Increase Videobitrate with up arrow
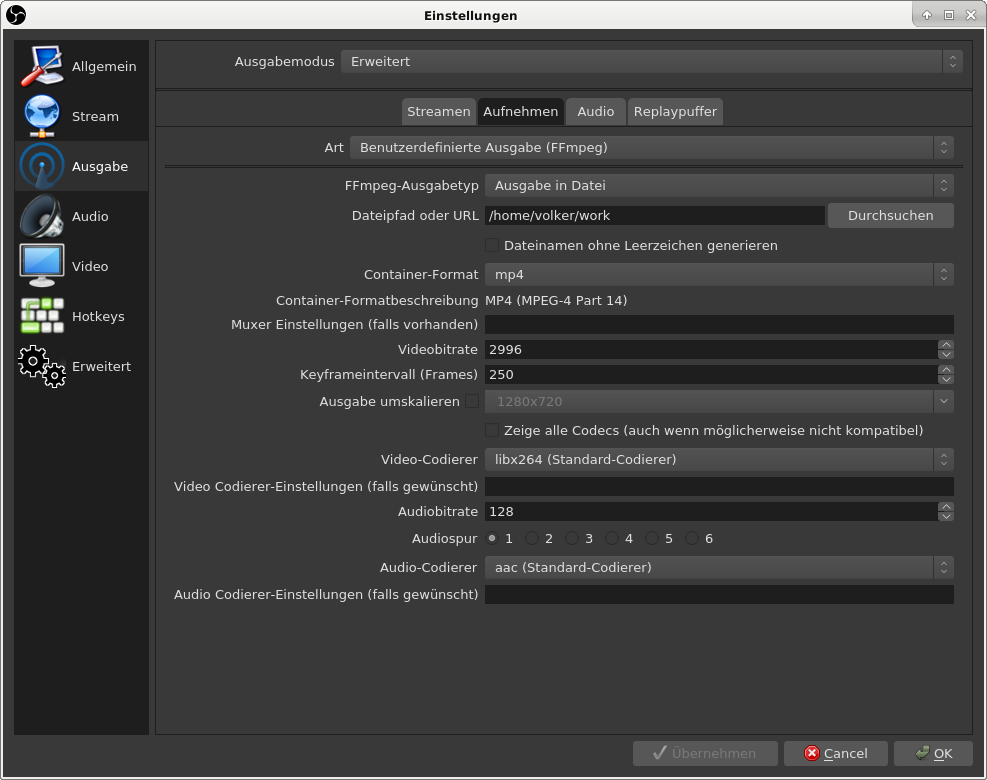Screen dimensions: 987x780 click(946, 345)
